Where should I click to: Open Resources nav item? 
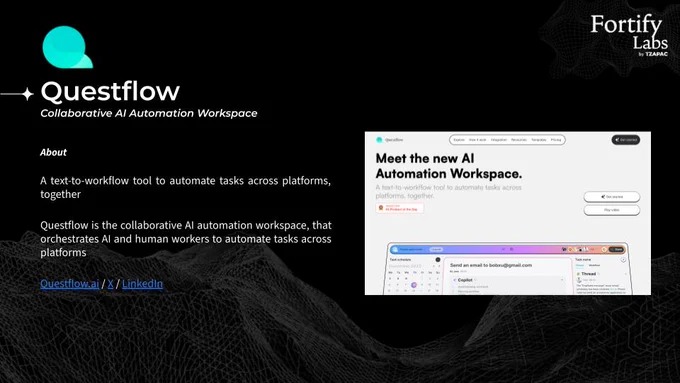click(x=519, y=140)
